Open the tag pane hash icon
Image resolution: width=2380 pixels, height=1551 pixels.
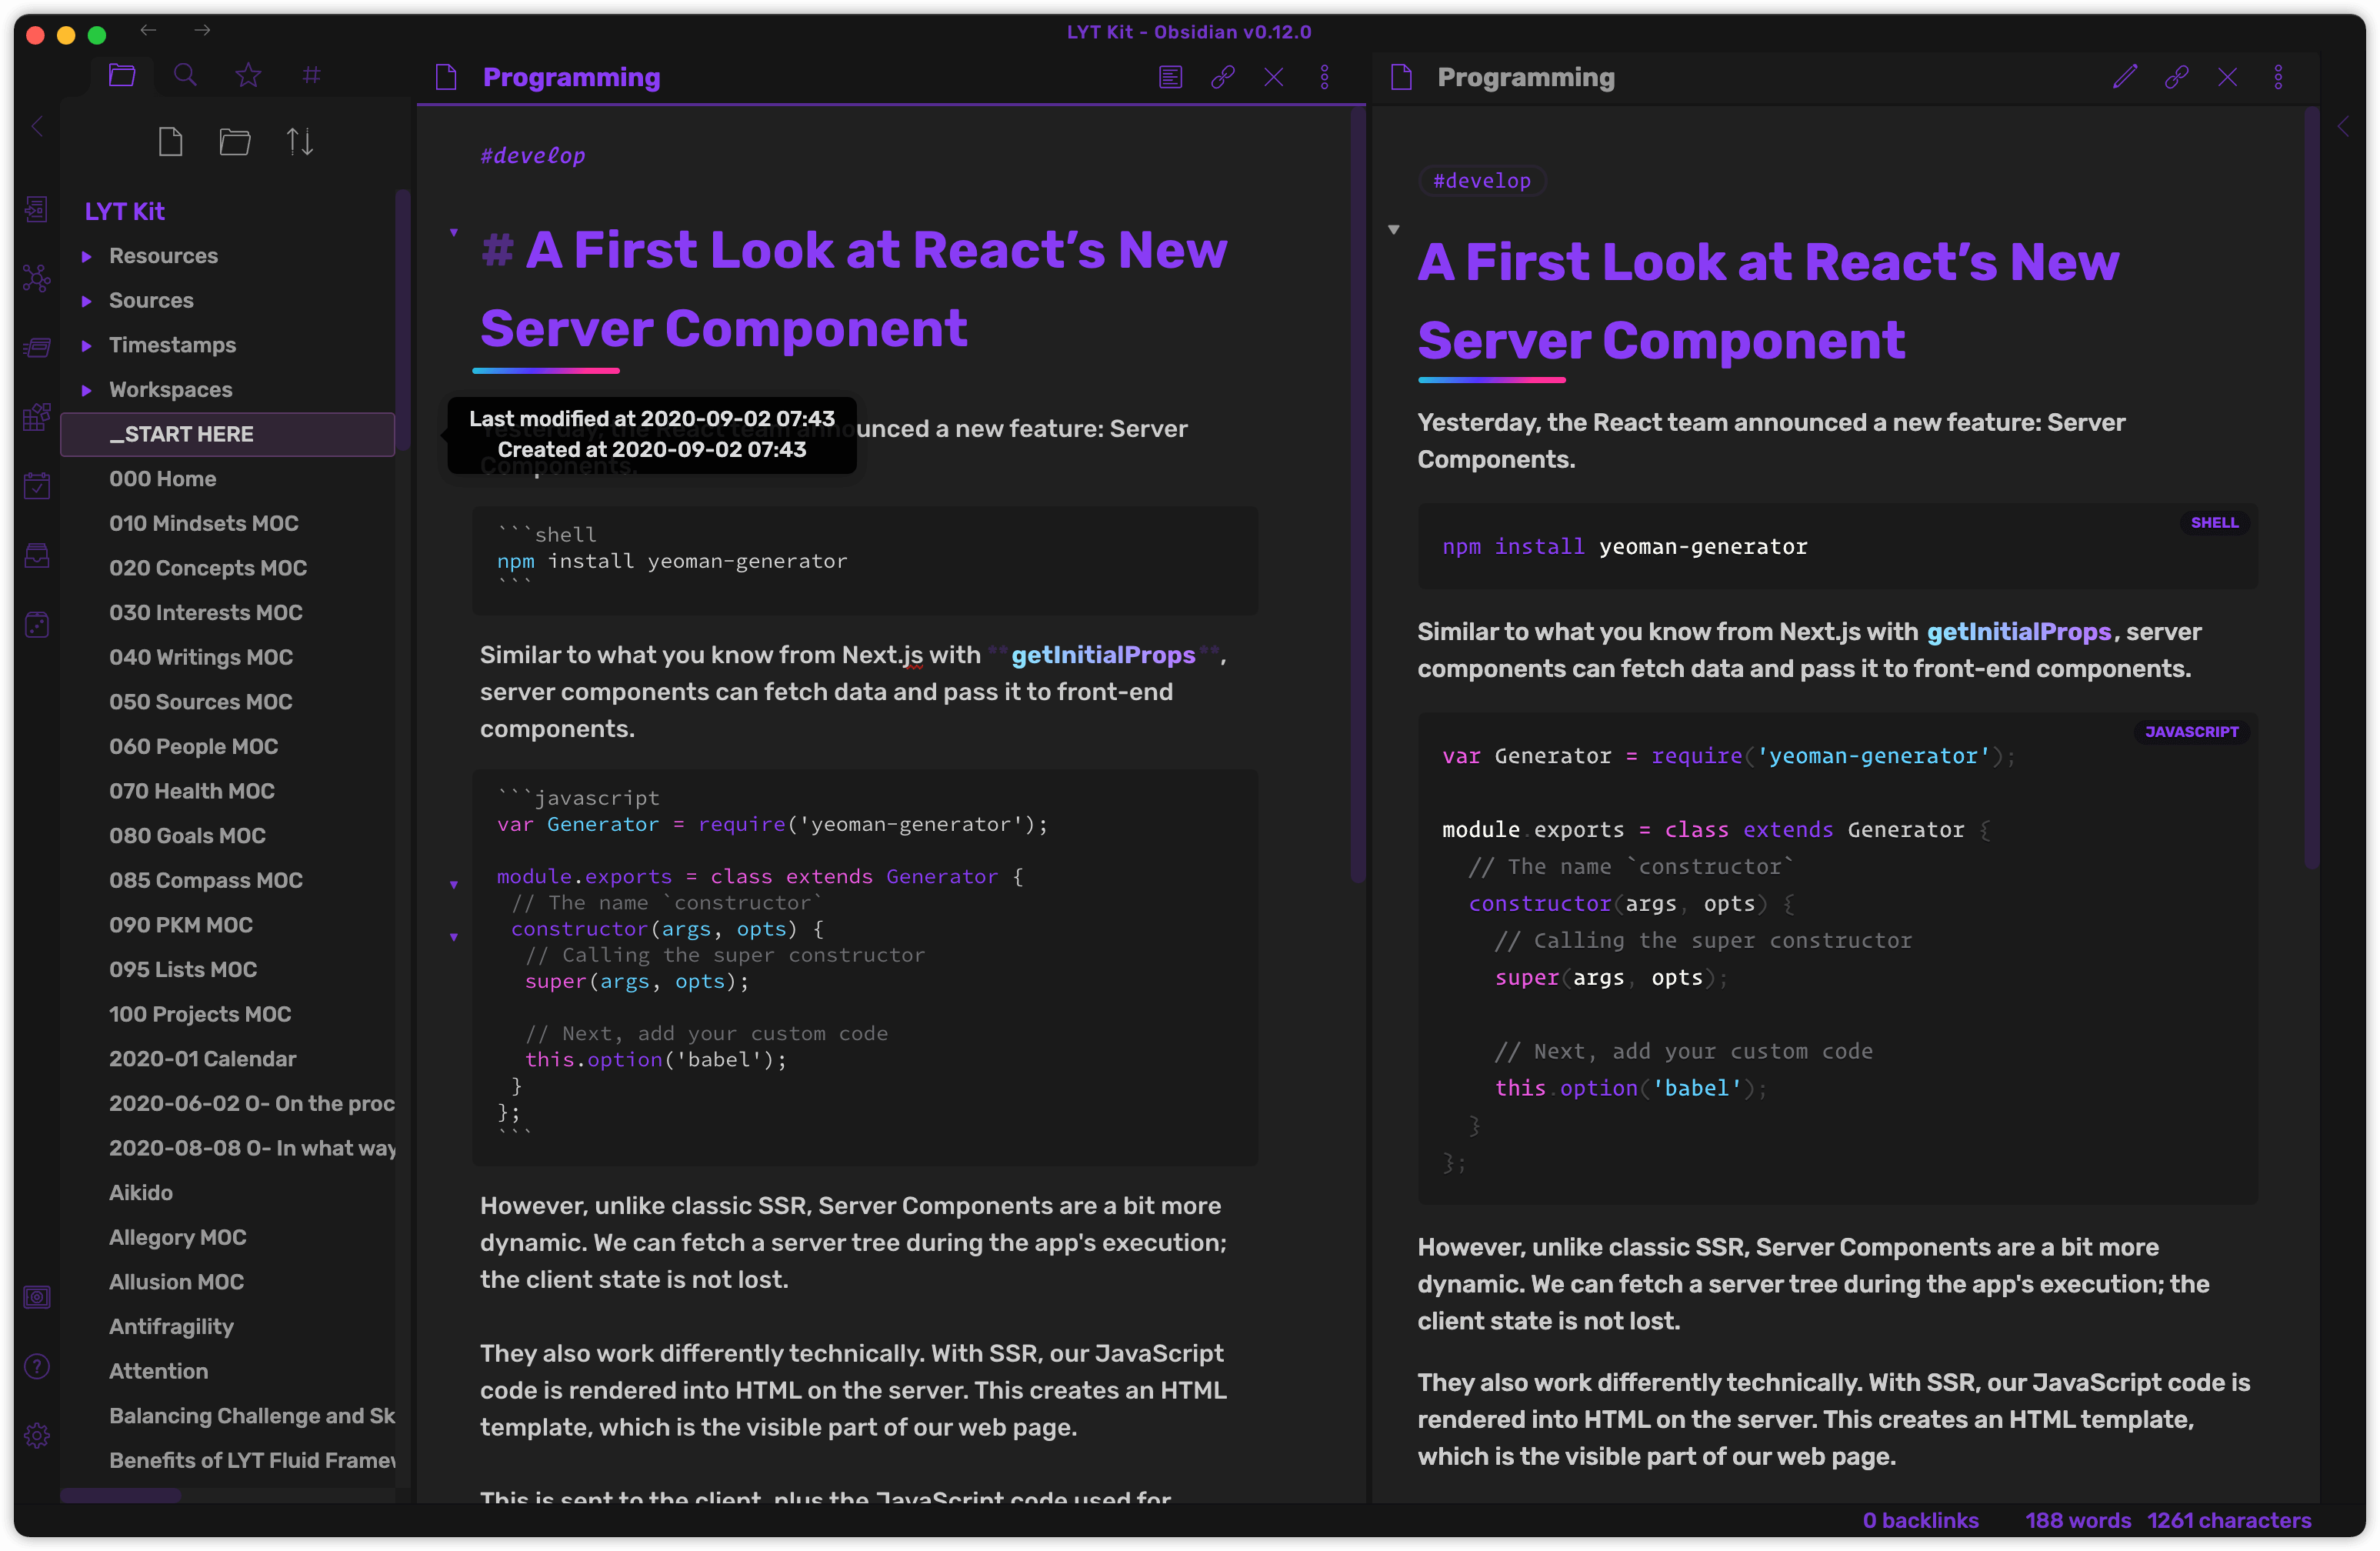[x=312, y=75]
